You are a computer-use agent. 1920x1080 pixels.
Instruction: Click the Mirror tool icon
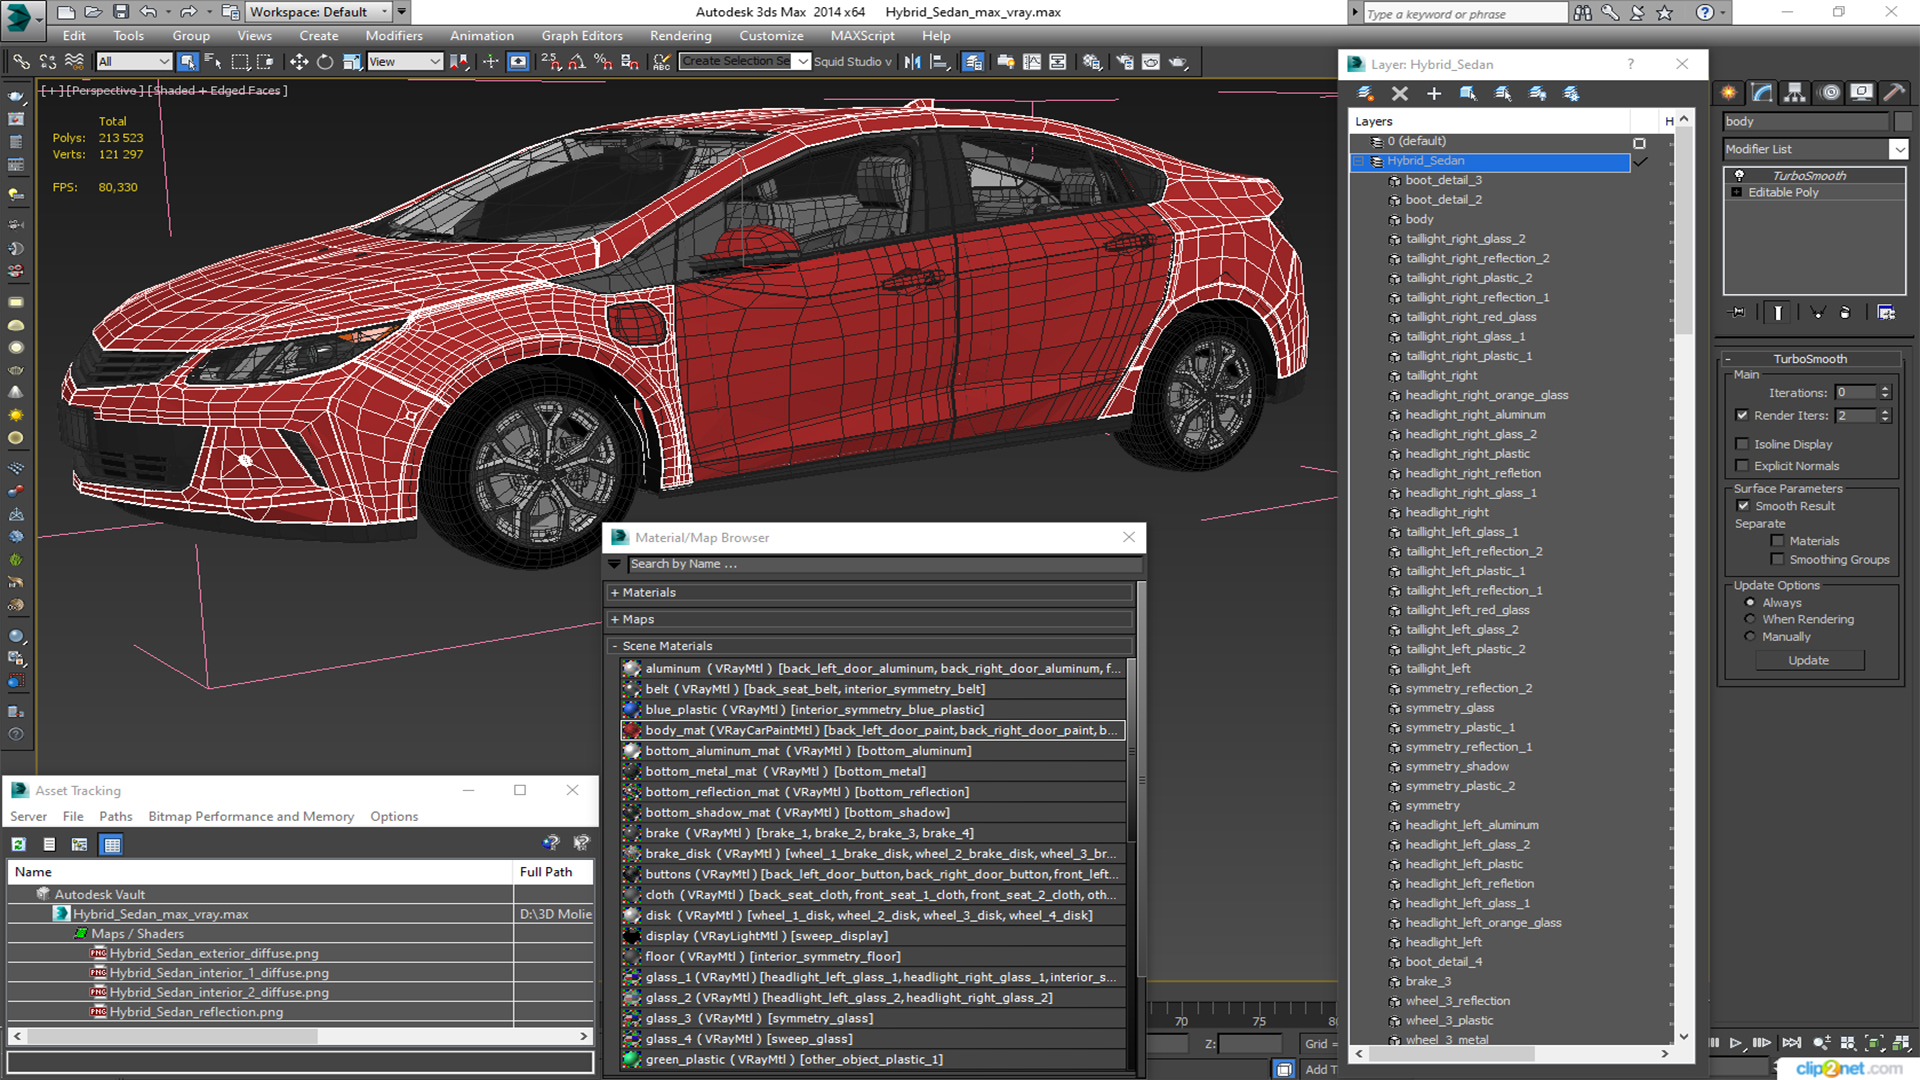point(912,62)
